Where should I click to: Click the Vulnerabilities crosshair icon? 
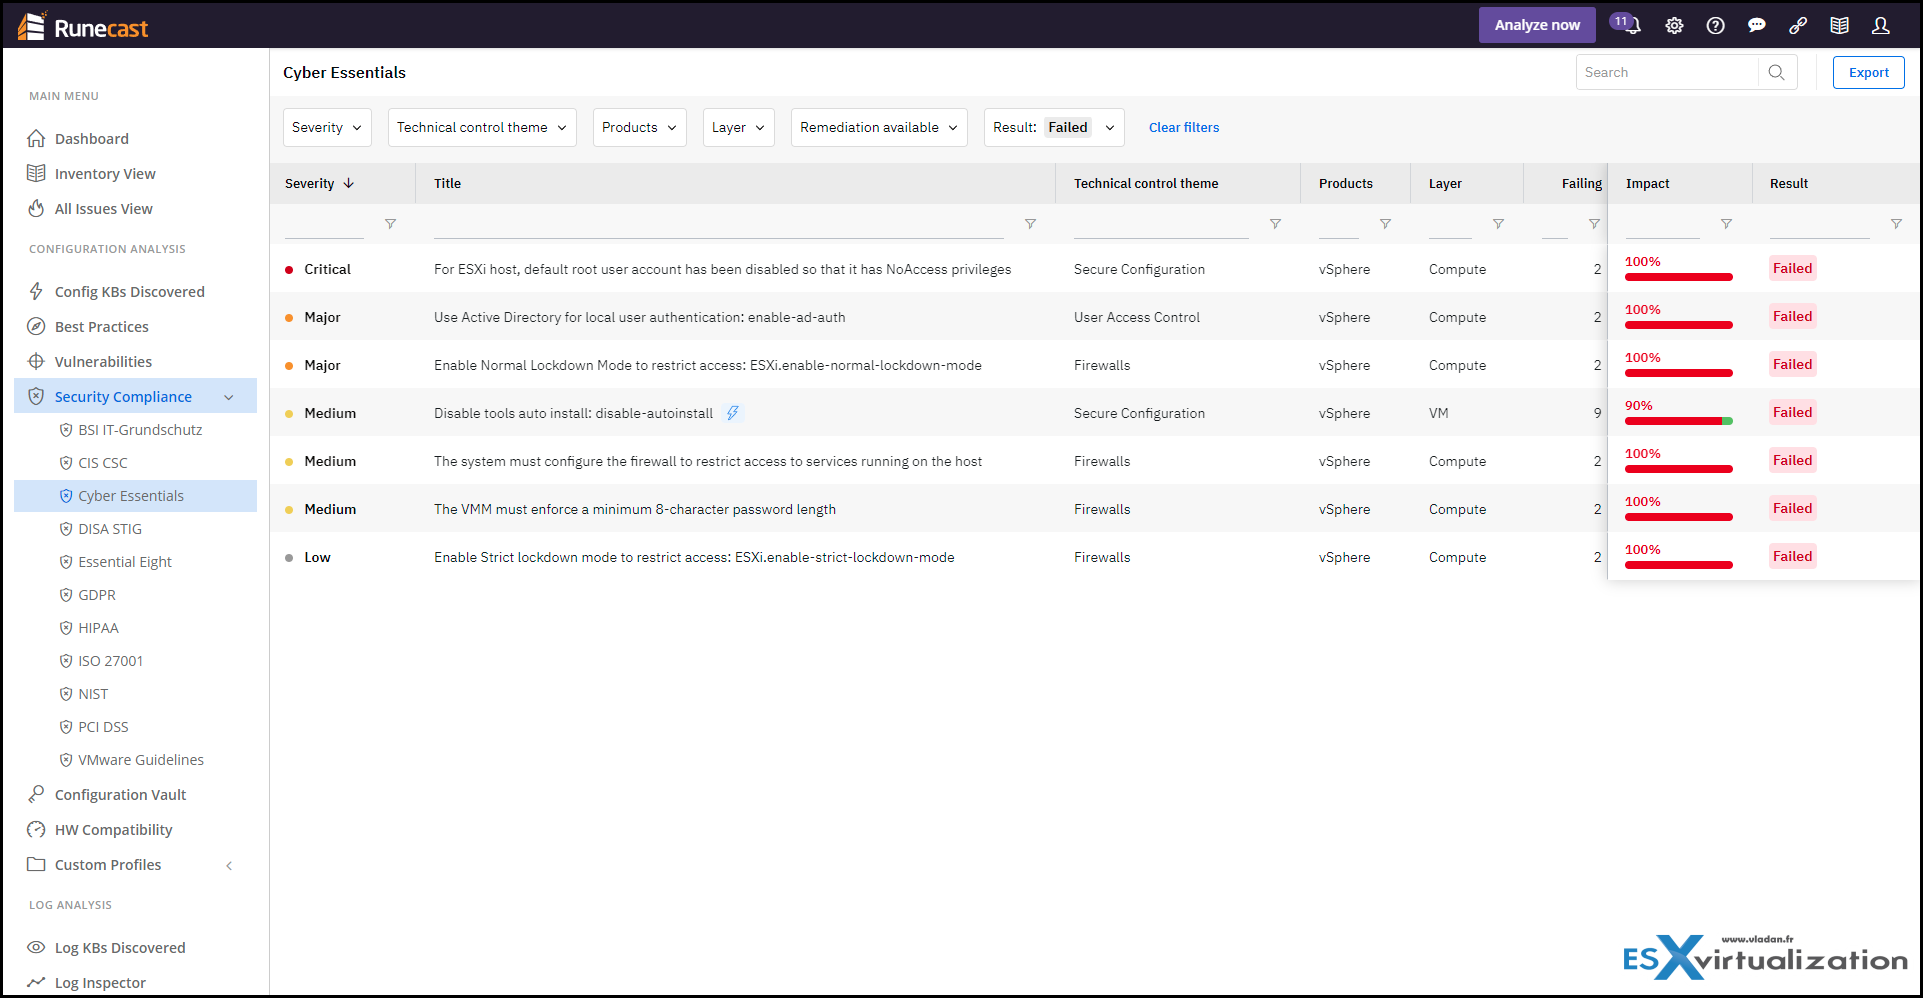click(36, 361)
